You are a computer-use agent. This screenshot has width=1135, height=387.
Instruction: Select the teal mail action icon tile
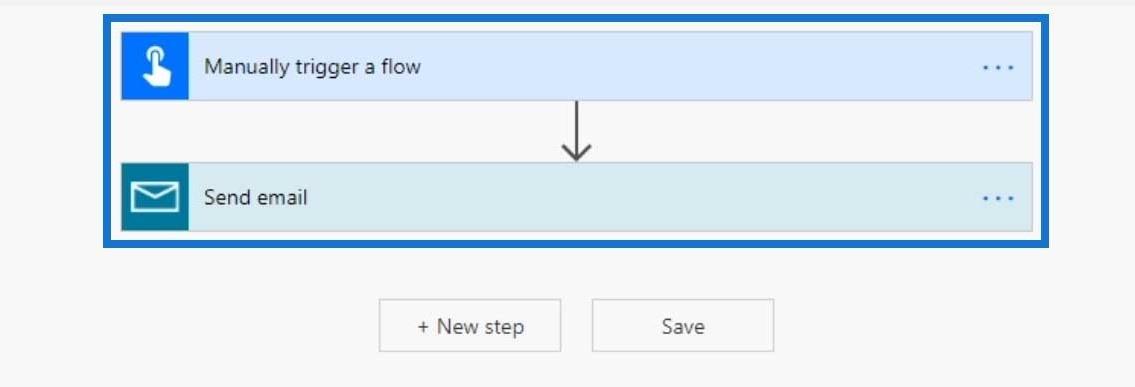pyautogui.click(x=155, y=197)
